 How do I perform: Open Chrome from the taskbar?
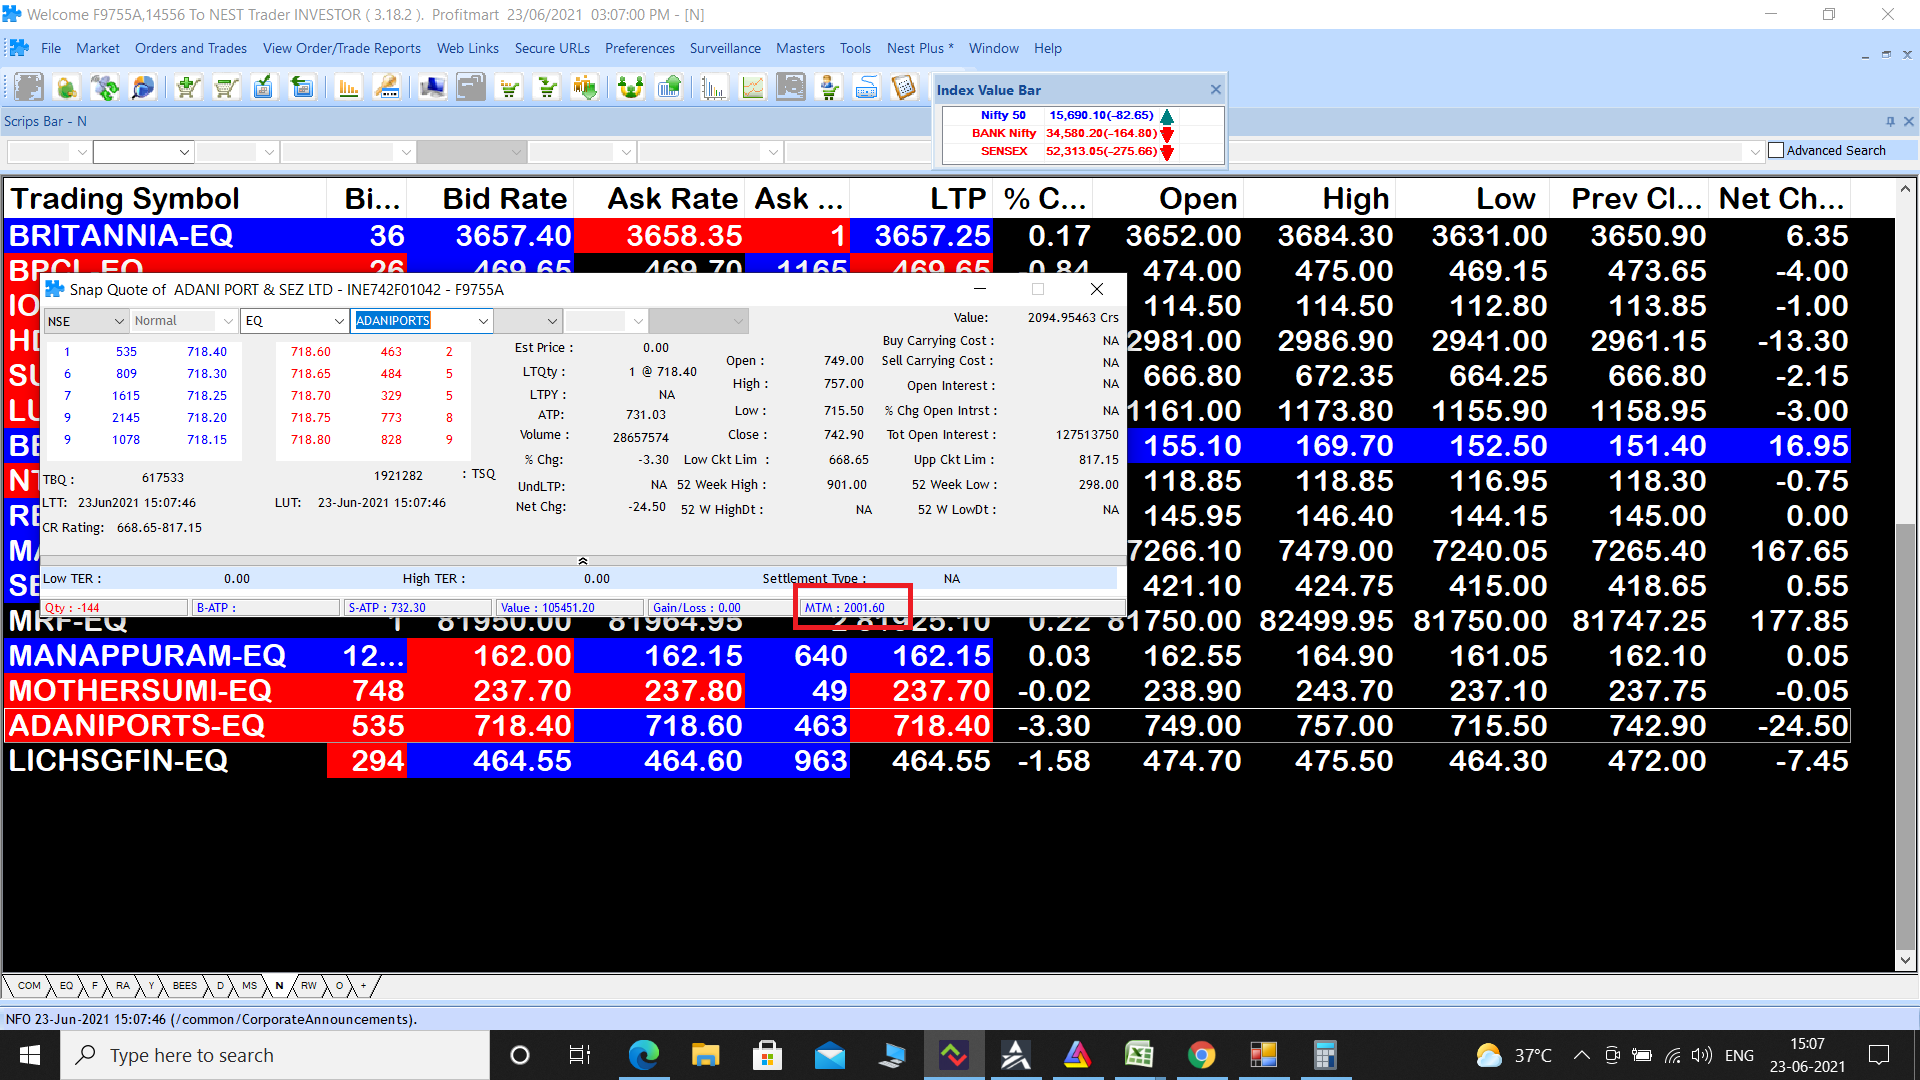point(1201,1055)
